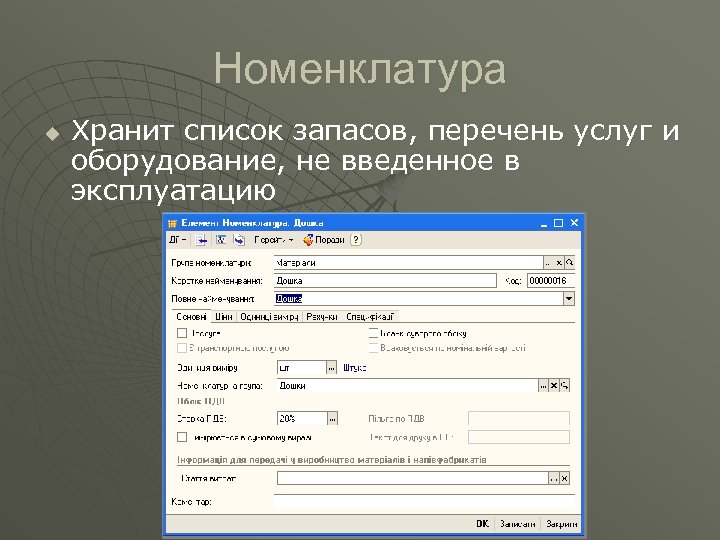720x540 pixels.
Task: Open the Номенклатурна група magnifier icon
Action: (x=564, y=386)
